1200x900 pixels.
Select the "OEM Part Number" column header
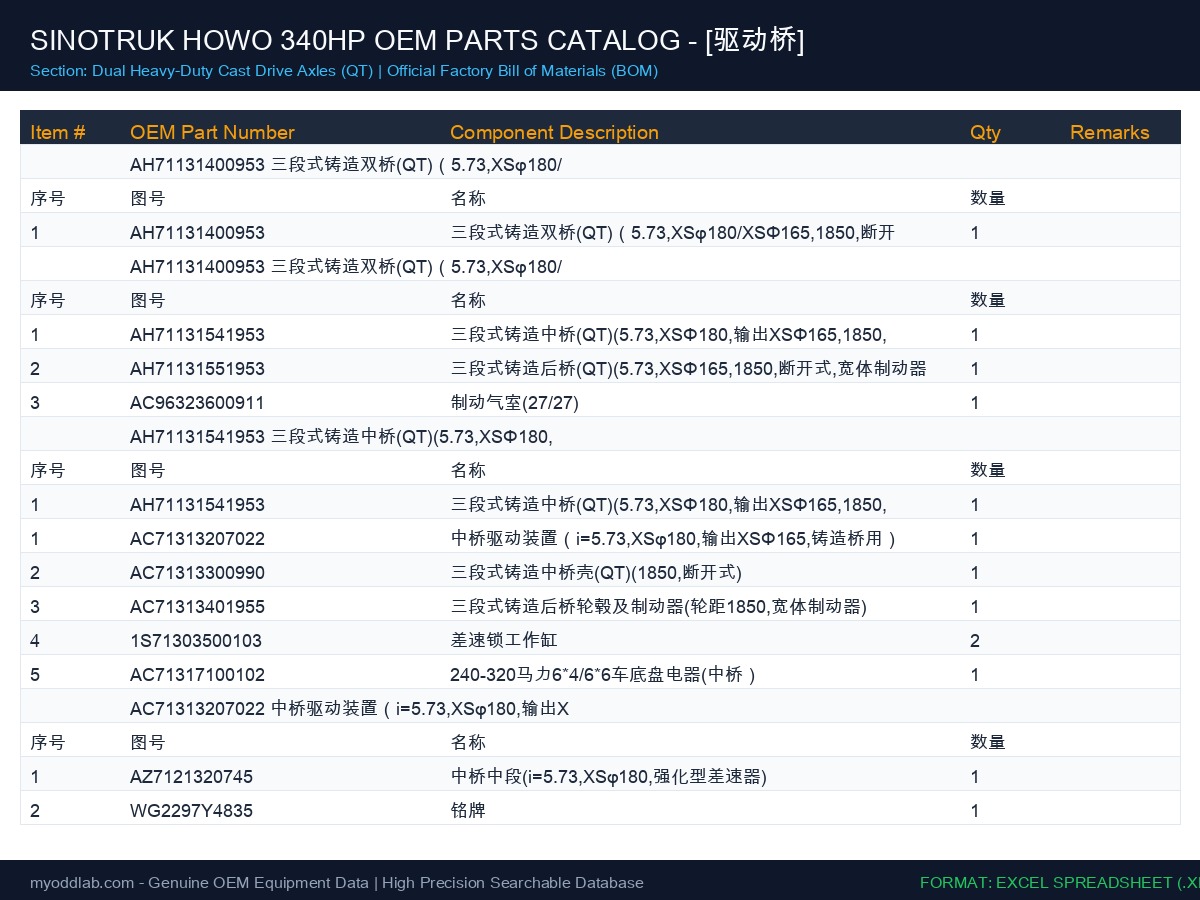coord(212,132)
